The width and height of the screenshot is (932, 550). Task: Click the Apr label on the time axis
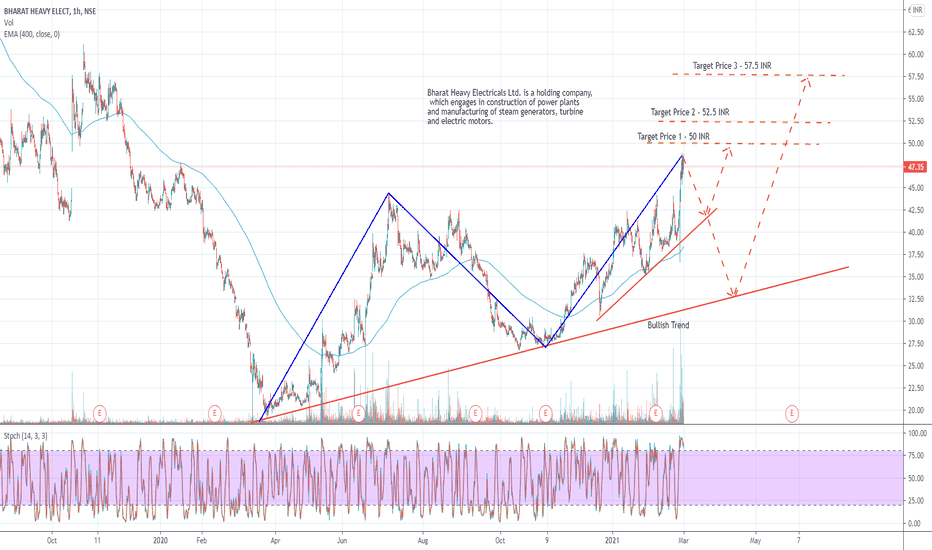[275, 540]
